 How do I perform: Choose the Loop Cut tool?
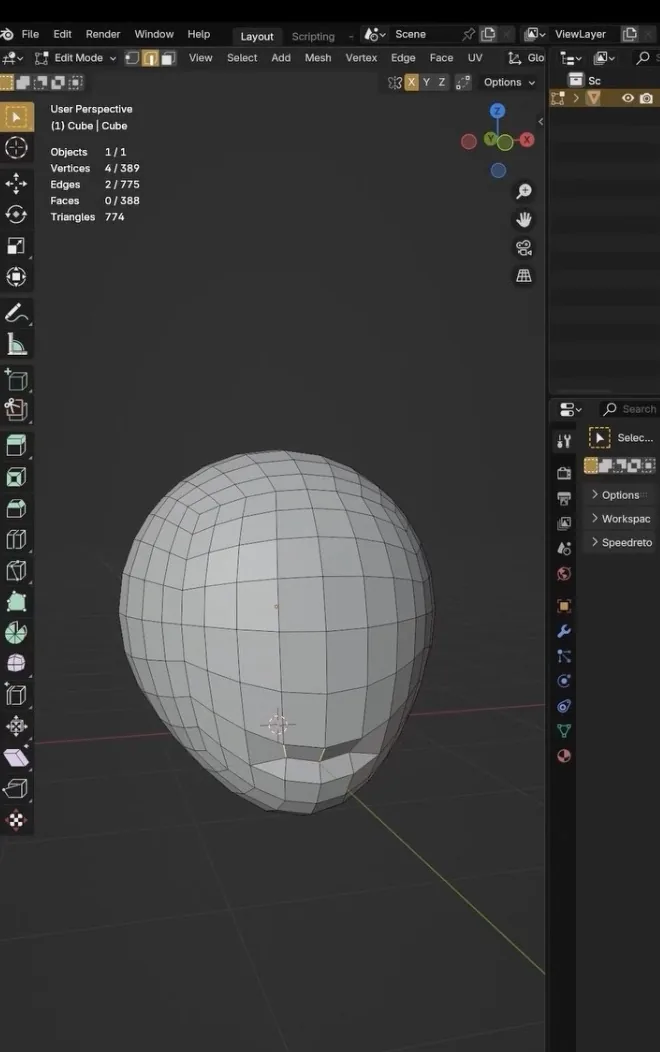coord(16,540)
